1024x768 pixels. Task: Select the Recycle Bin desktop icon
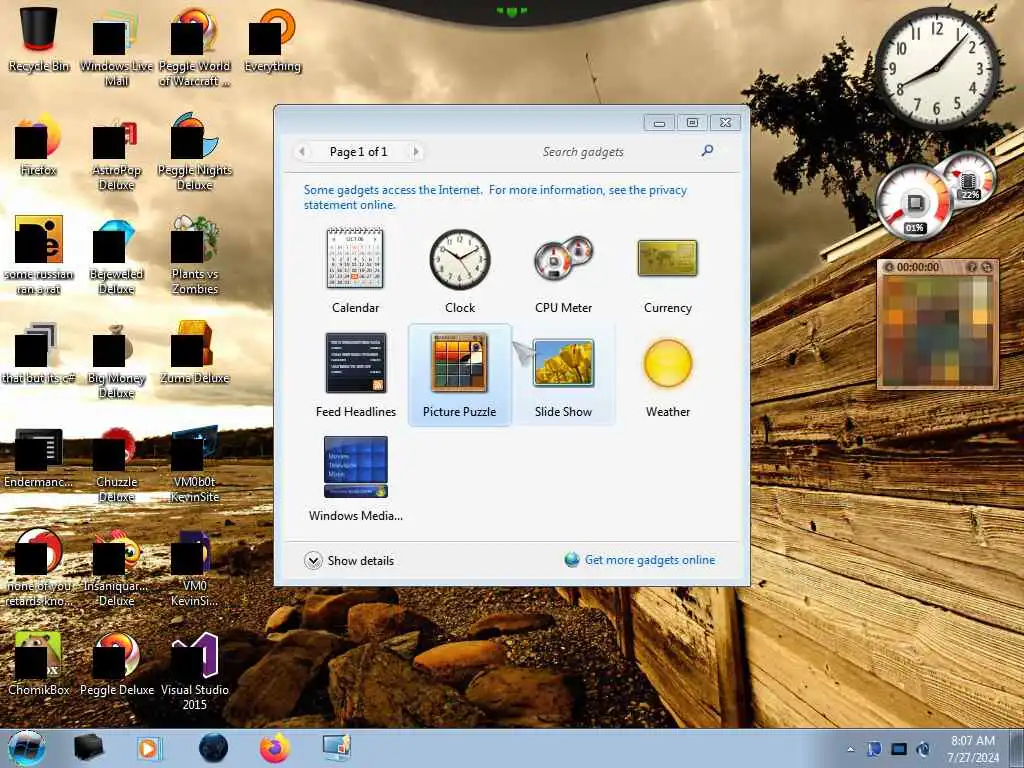point(39,39)
